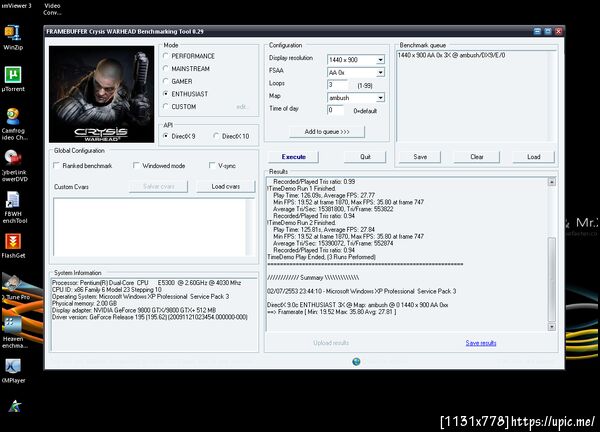This screenshot has width=600, height=432.
Task: Open the CyberLink PowerDVD desktop icon
Action: coord(14,165)
